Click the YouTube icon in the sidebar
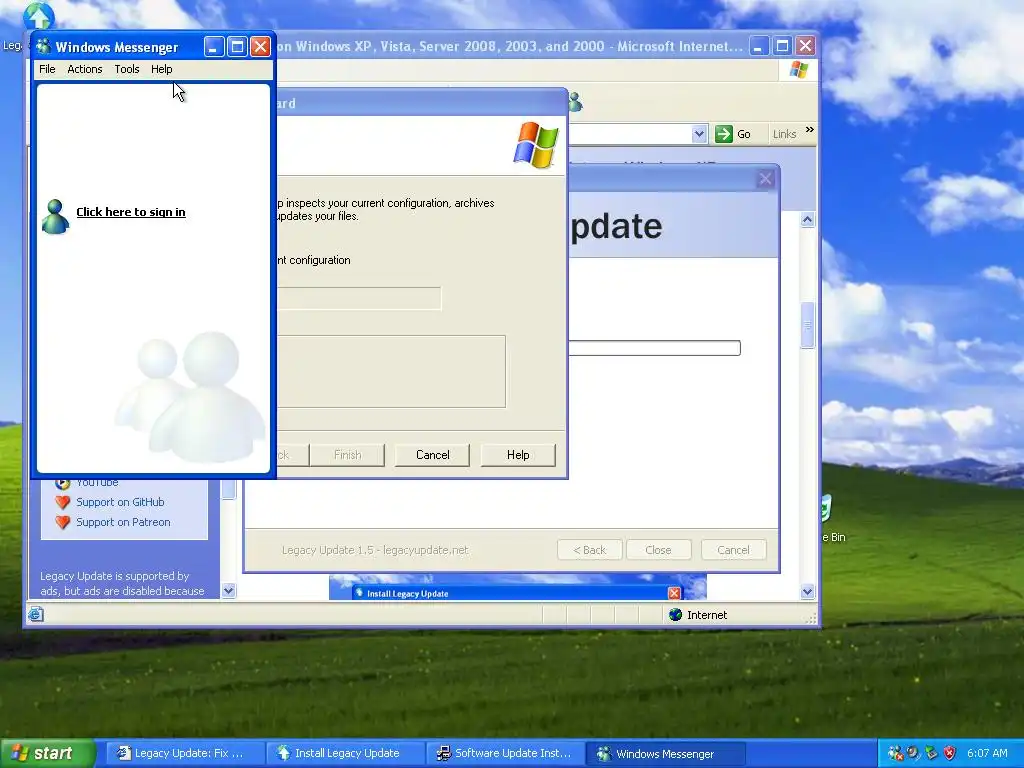This screenshot has width=1024, height=768. coord(63,483)
